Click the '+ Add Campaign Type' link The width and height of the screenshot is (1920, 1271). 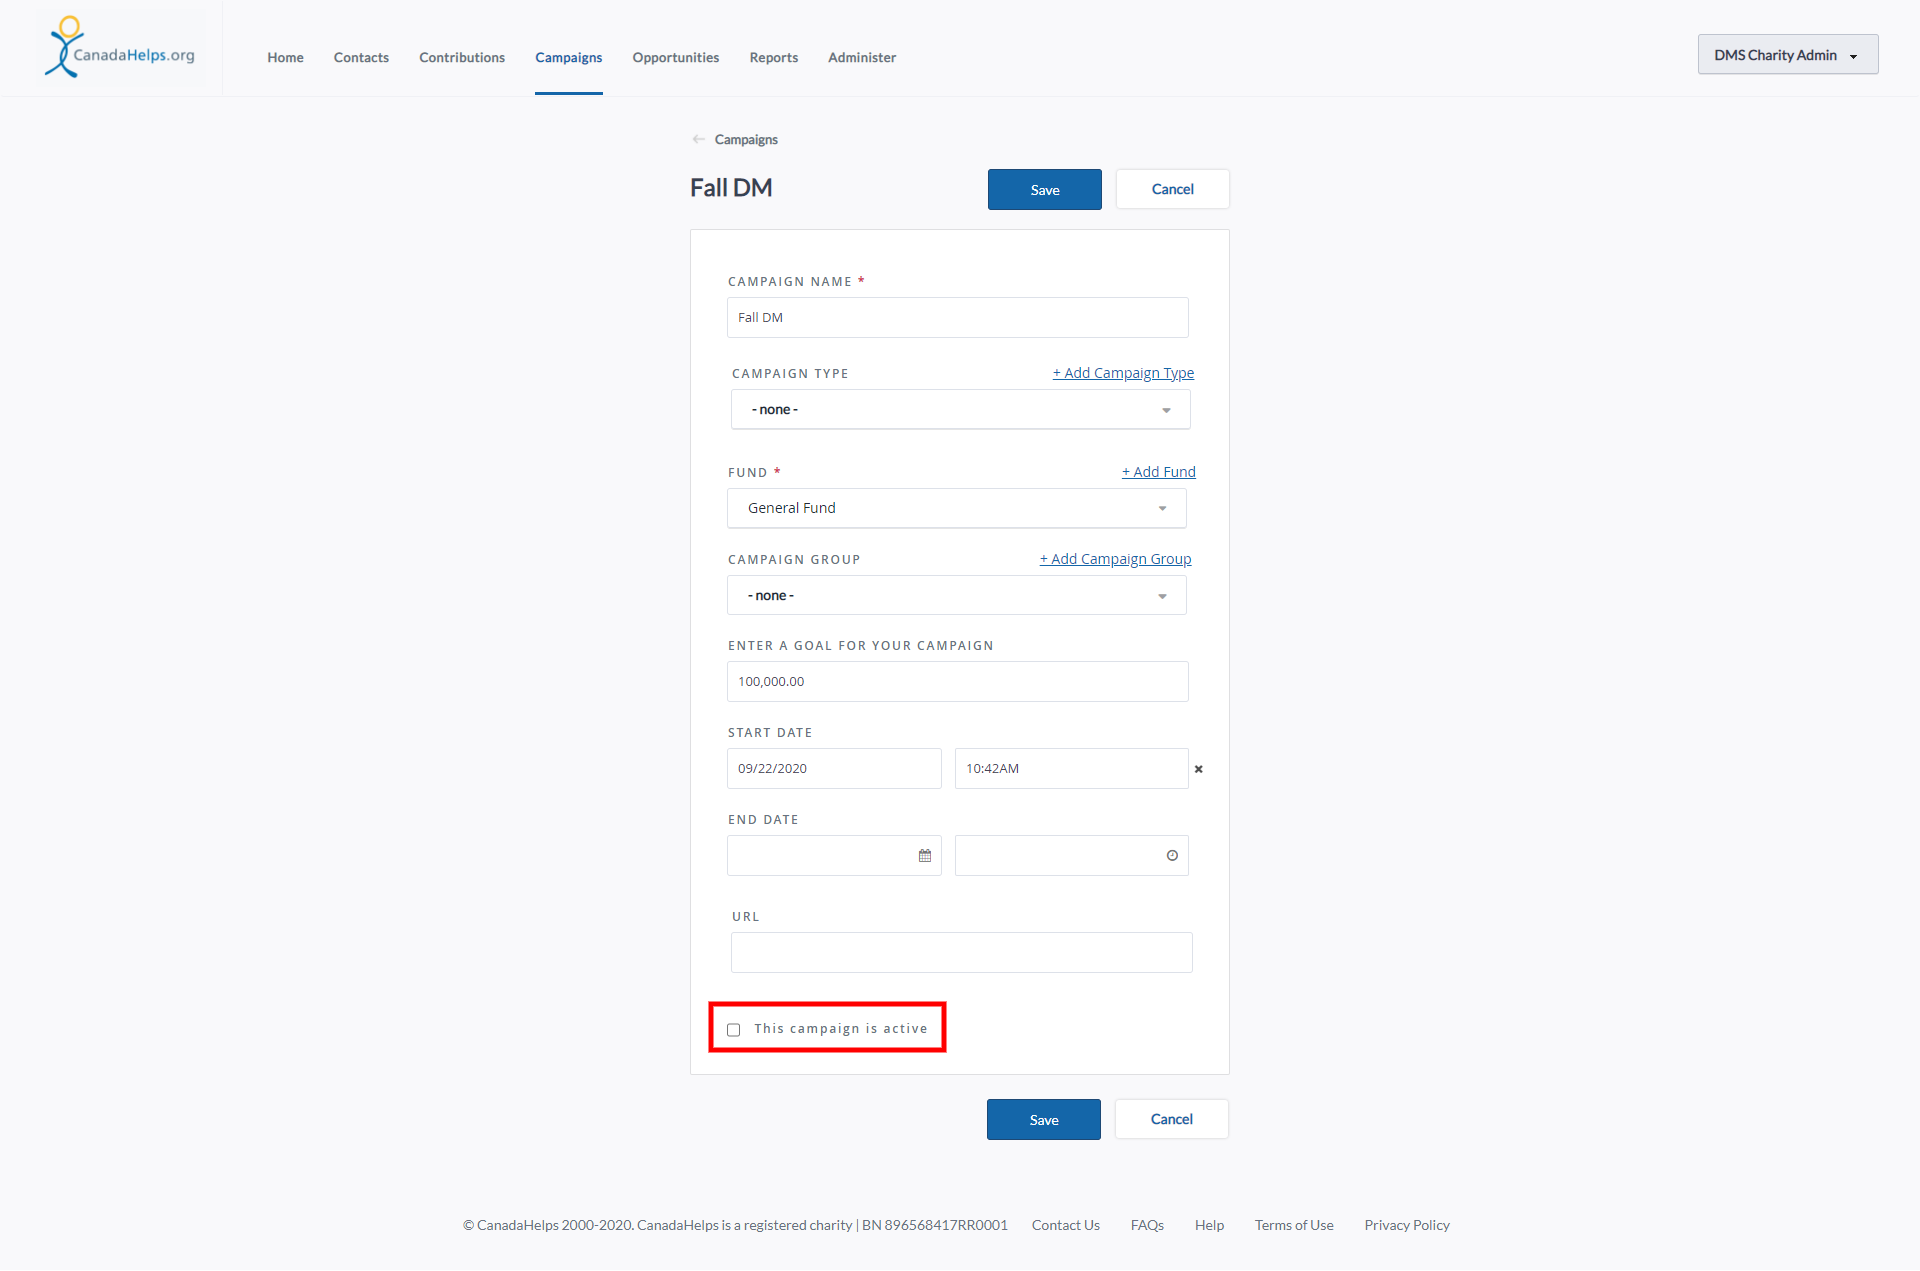(x=1123, y=373)
